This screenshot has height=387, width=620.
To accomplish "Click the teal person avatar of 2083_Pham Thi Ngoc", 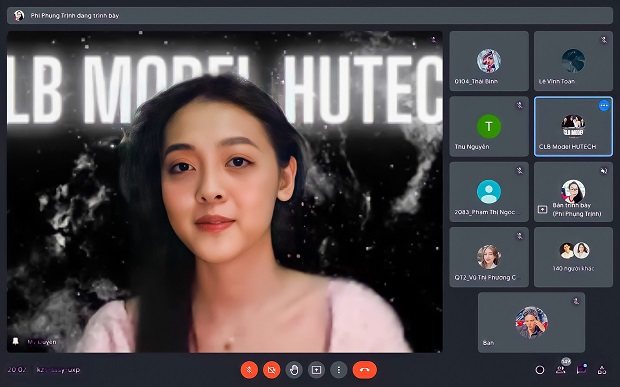I will 489,192.
